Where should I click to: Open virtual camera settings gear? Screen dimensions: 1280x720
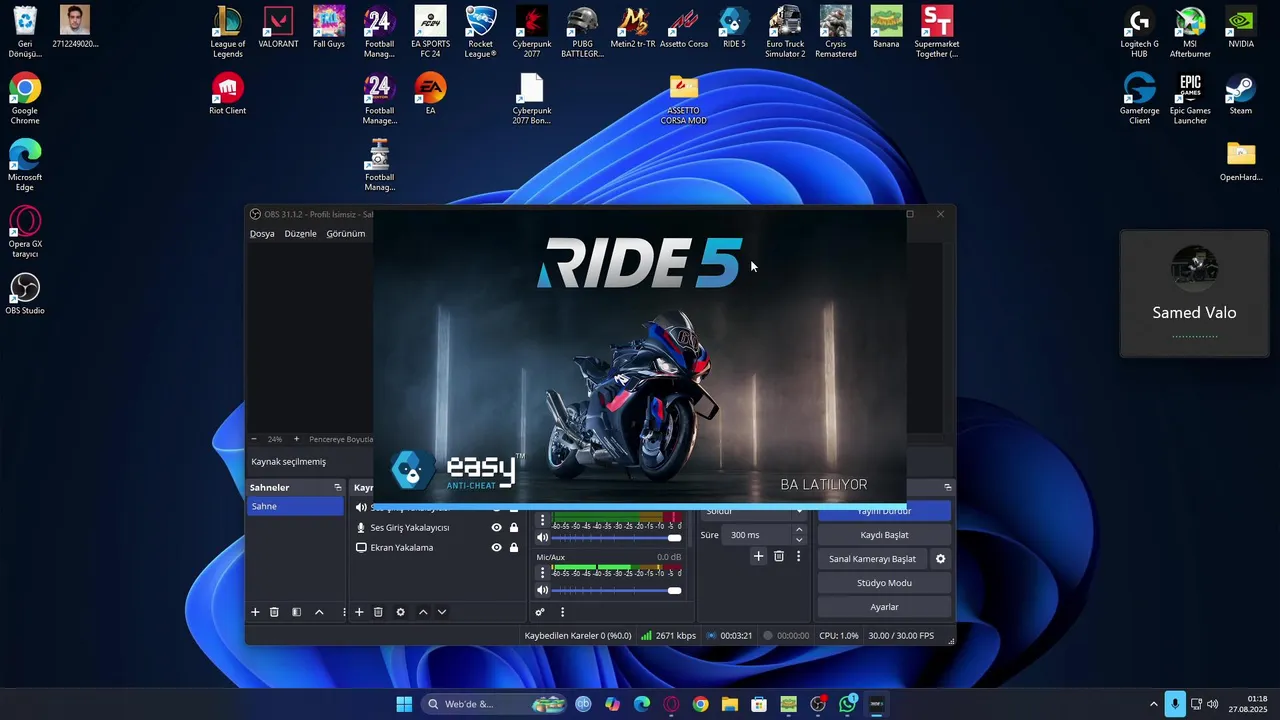pyautogui.click(x=940, y=559)
